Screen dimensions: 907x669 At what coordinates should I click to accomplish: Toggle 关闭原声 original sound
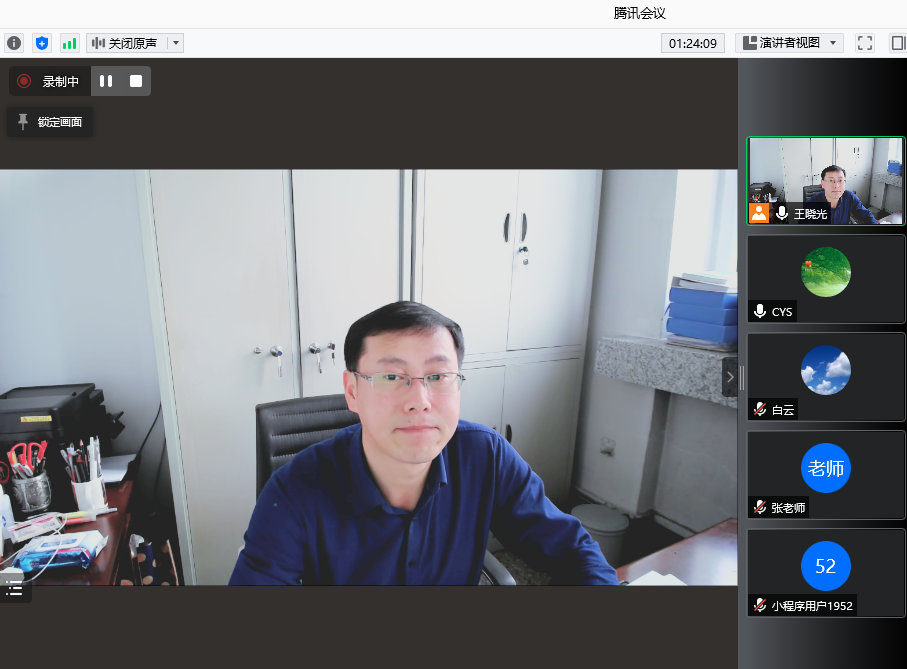pos(125,43)
